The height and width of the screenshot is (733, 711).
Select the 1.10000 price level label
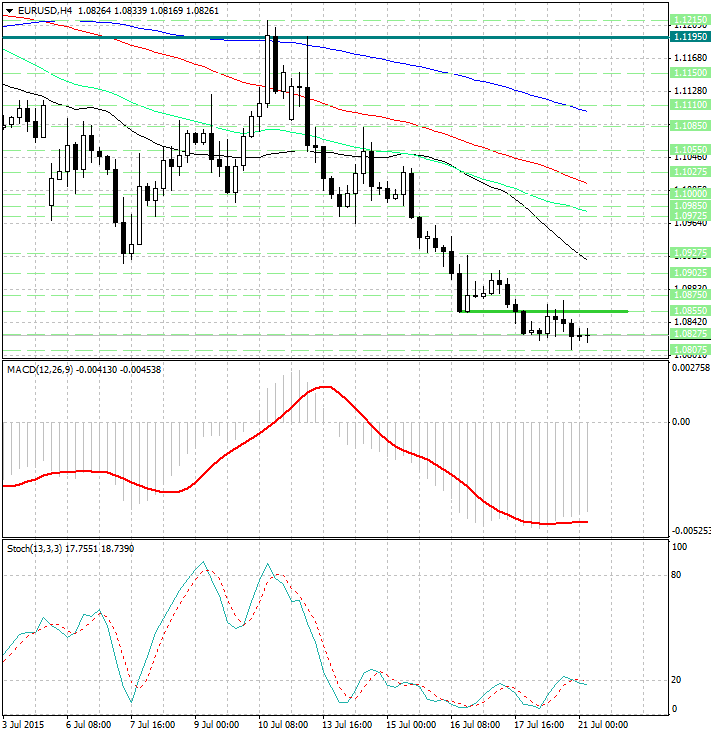click(x=690, y=193)
